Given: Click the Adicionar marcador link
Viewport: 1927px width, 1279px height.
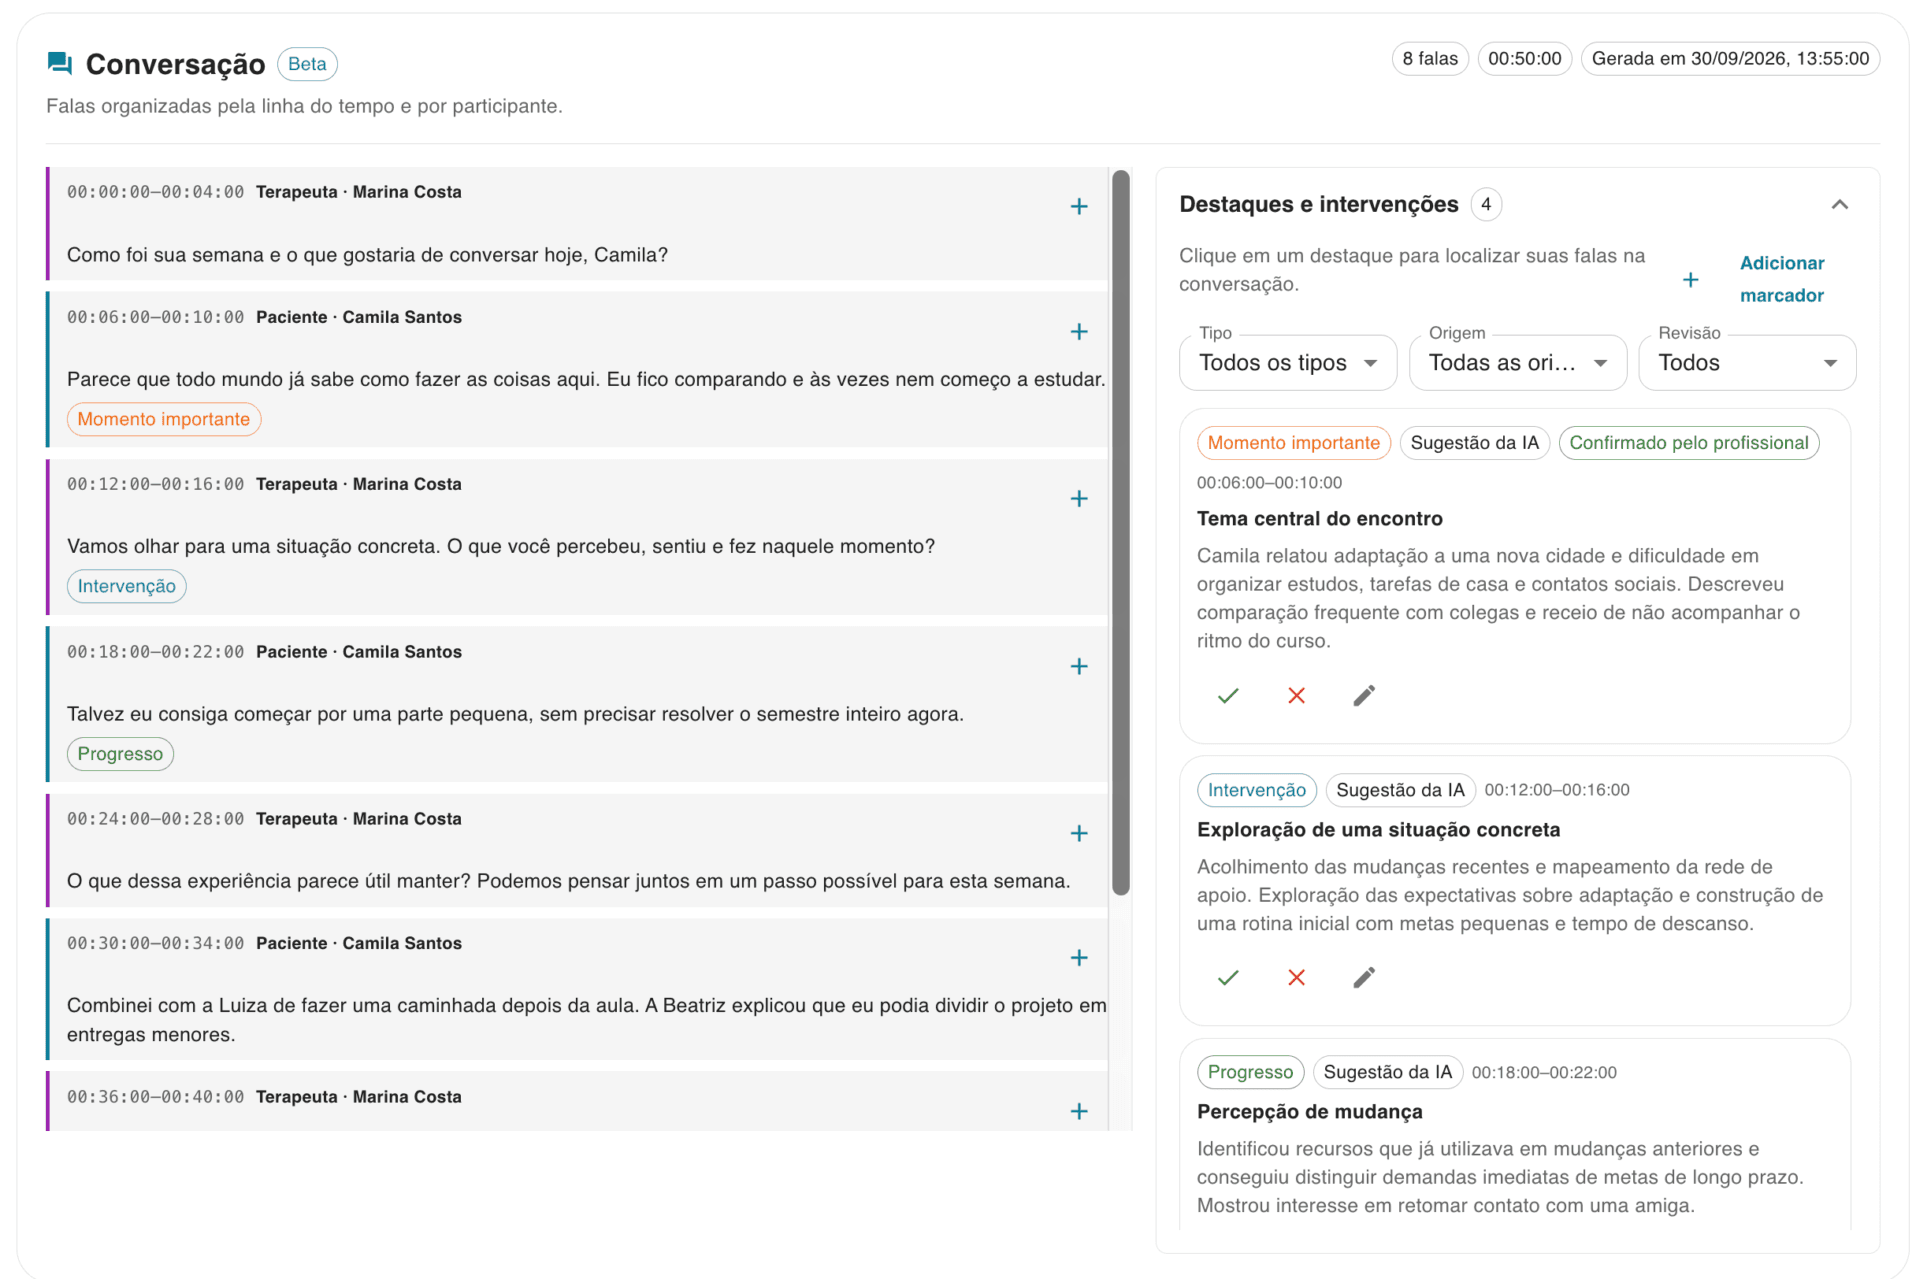Looking at the screenshot, I should coord(1781,279).
